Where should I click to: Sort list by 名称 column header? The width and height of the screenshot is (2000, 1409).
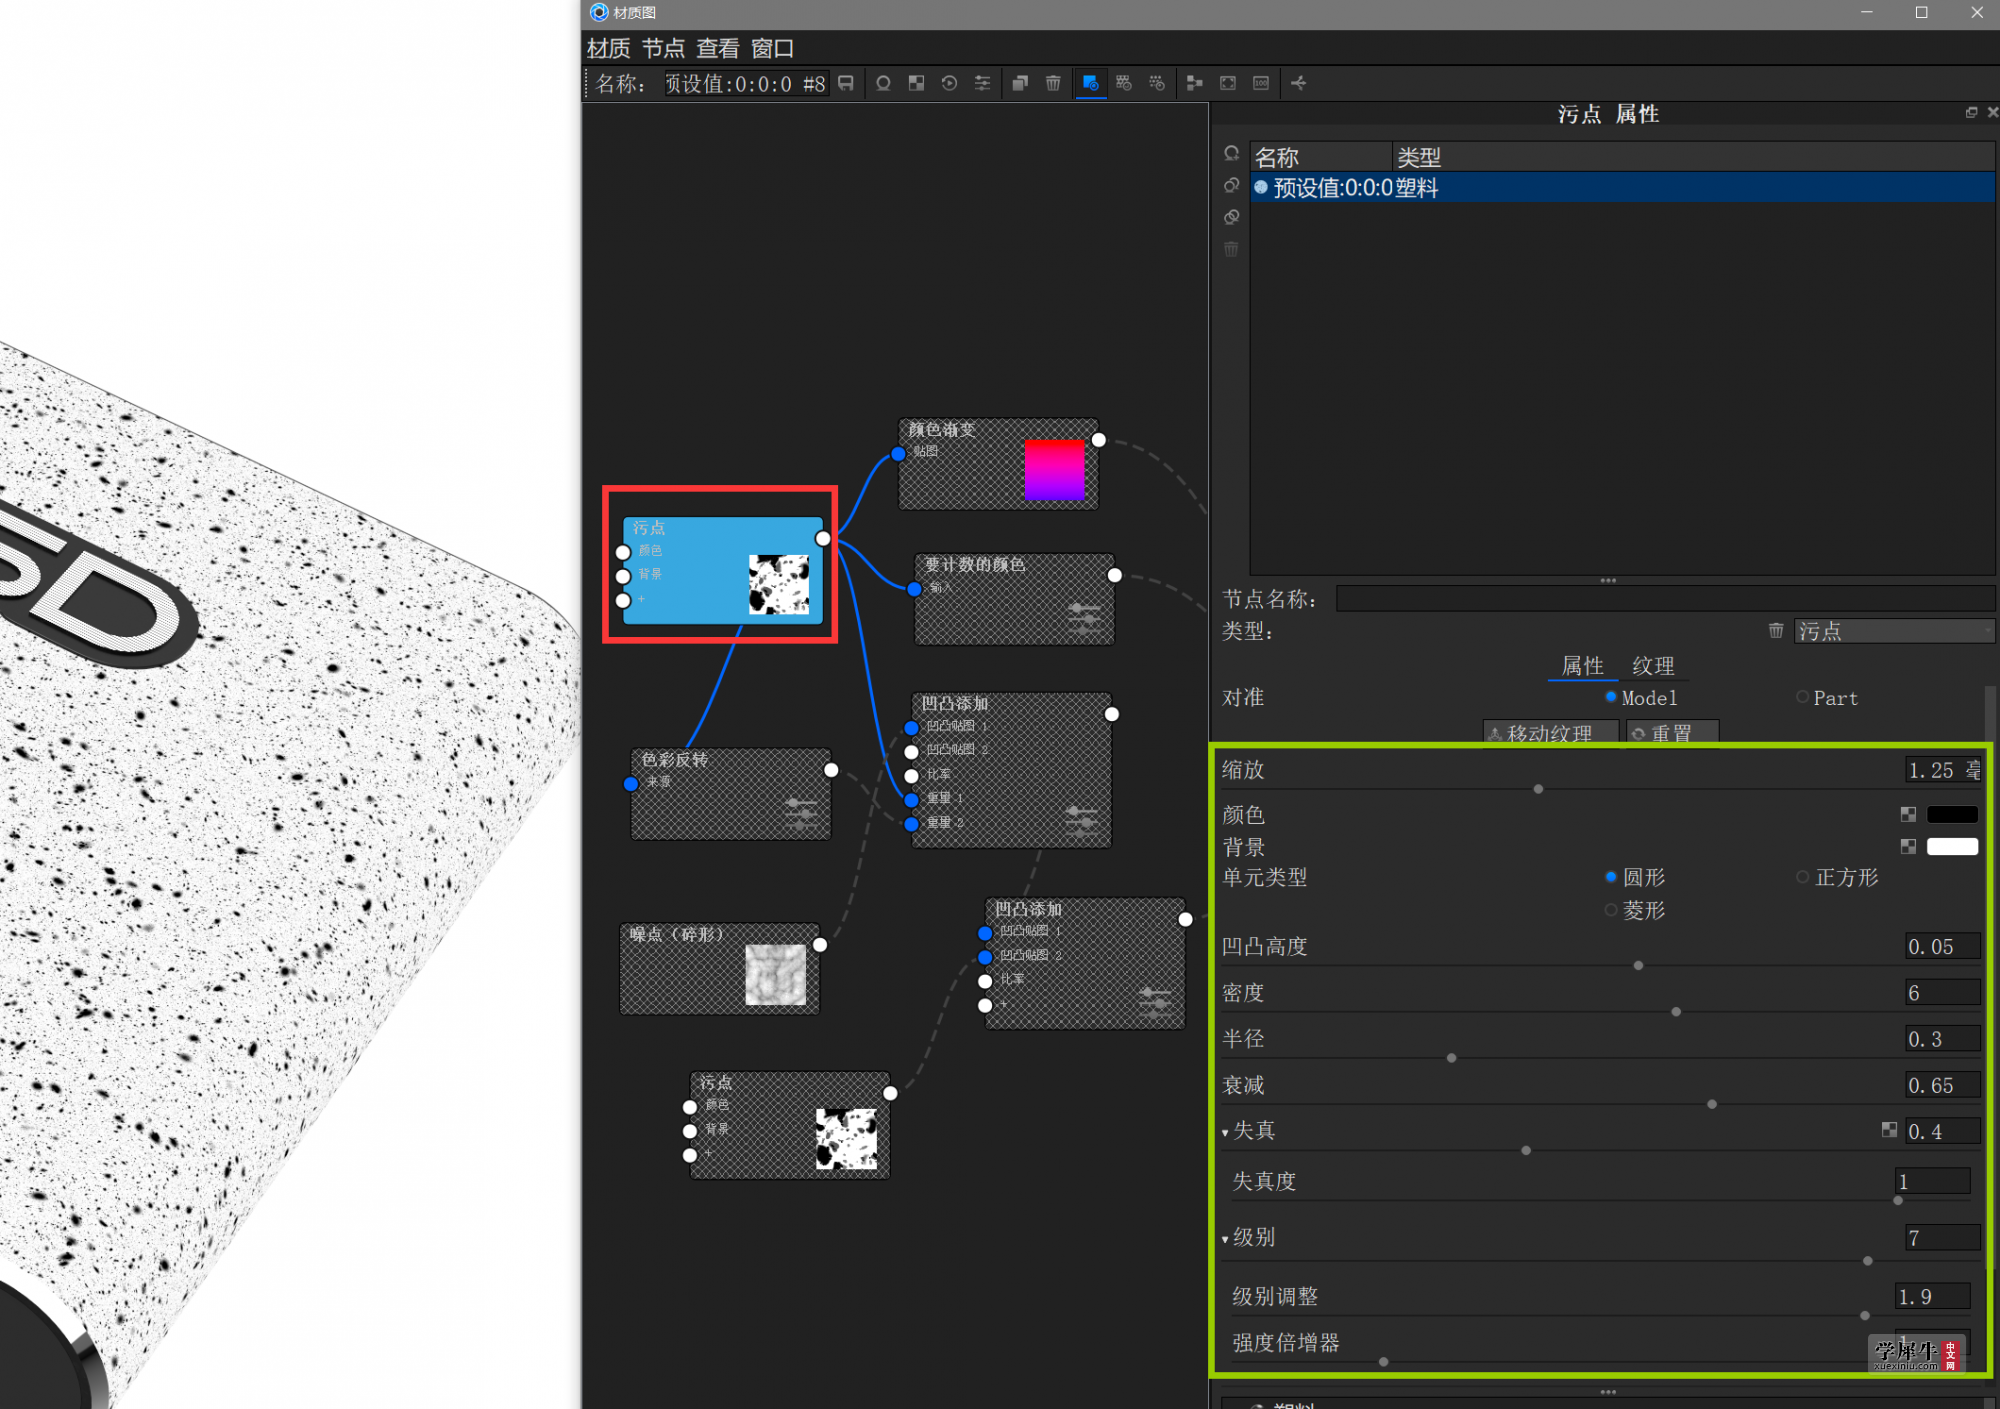pyautogui.click(x=1320, y=157)
